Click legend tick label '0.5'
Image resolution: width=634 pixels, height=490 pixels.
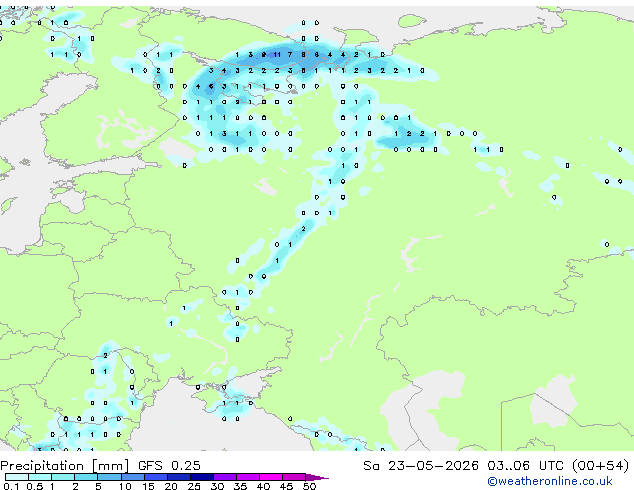(35, 486)
